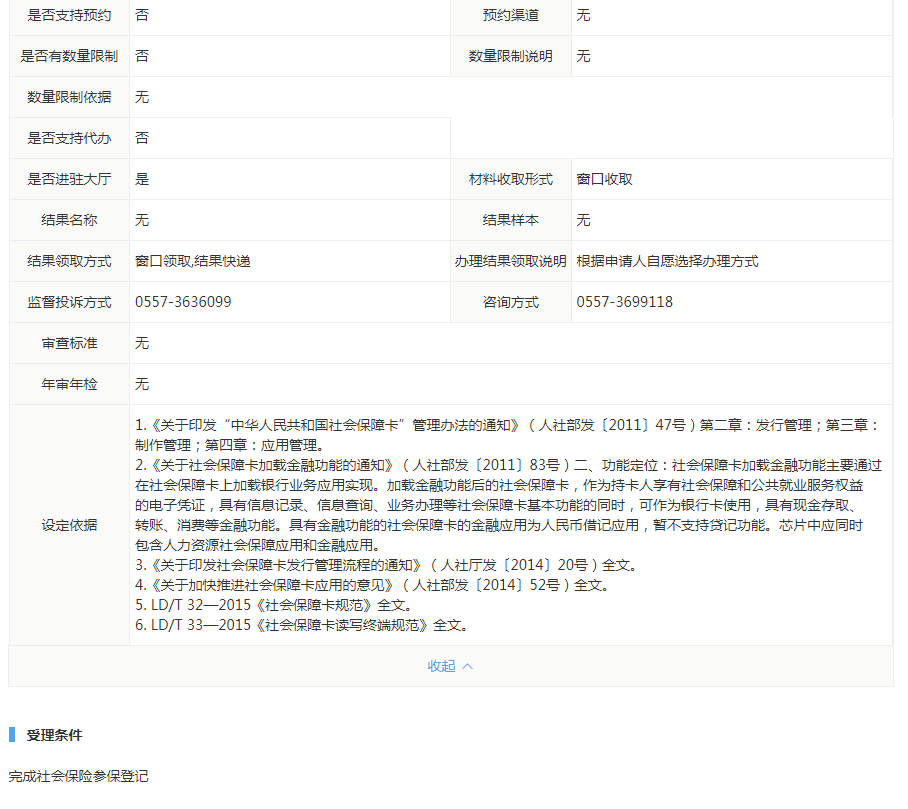Click the 根据申请人自愿选择办理方式 text
908x809 pixels.
pos(667,261)
